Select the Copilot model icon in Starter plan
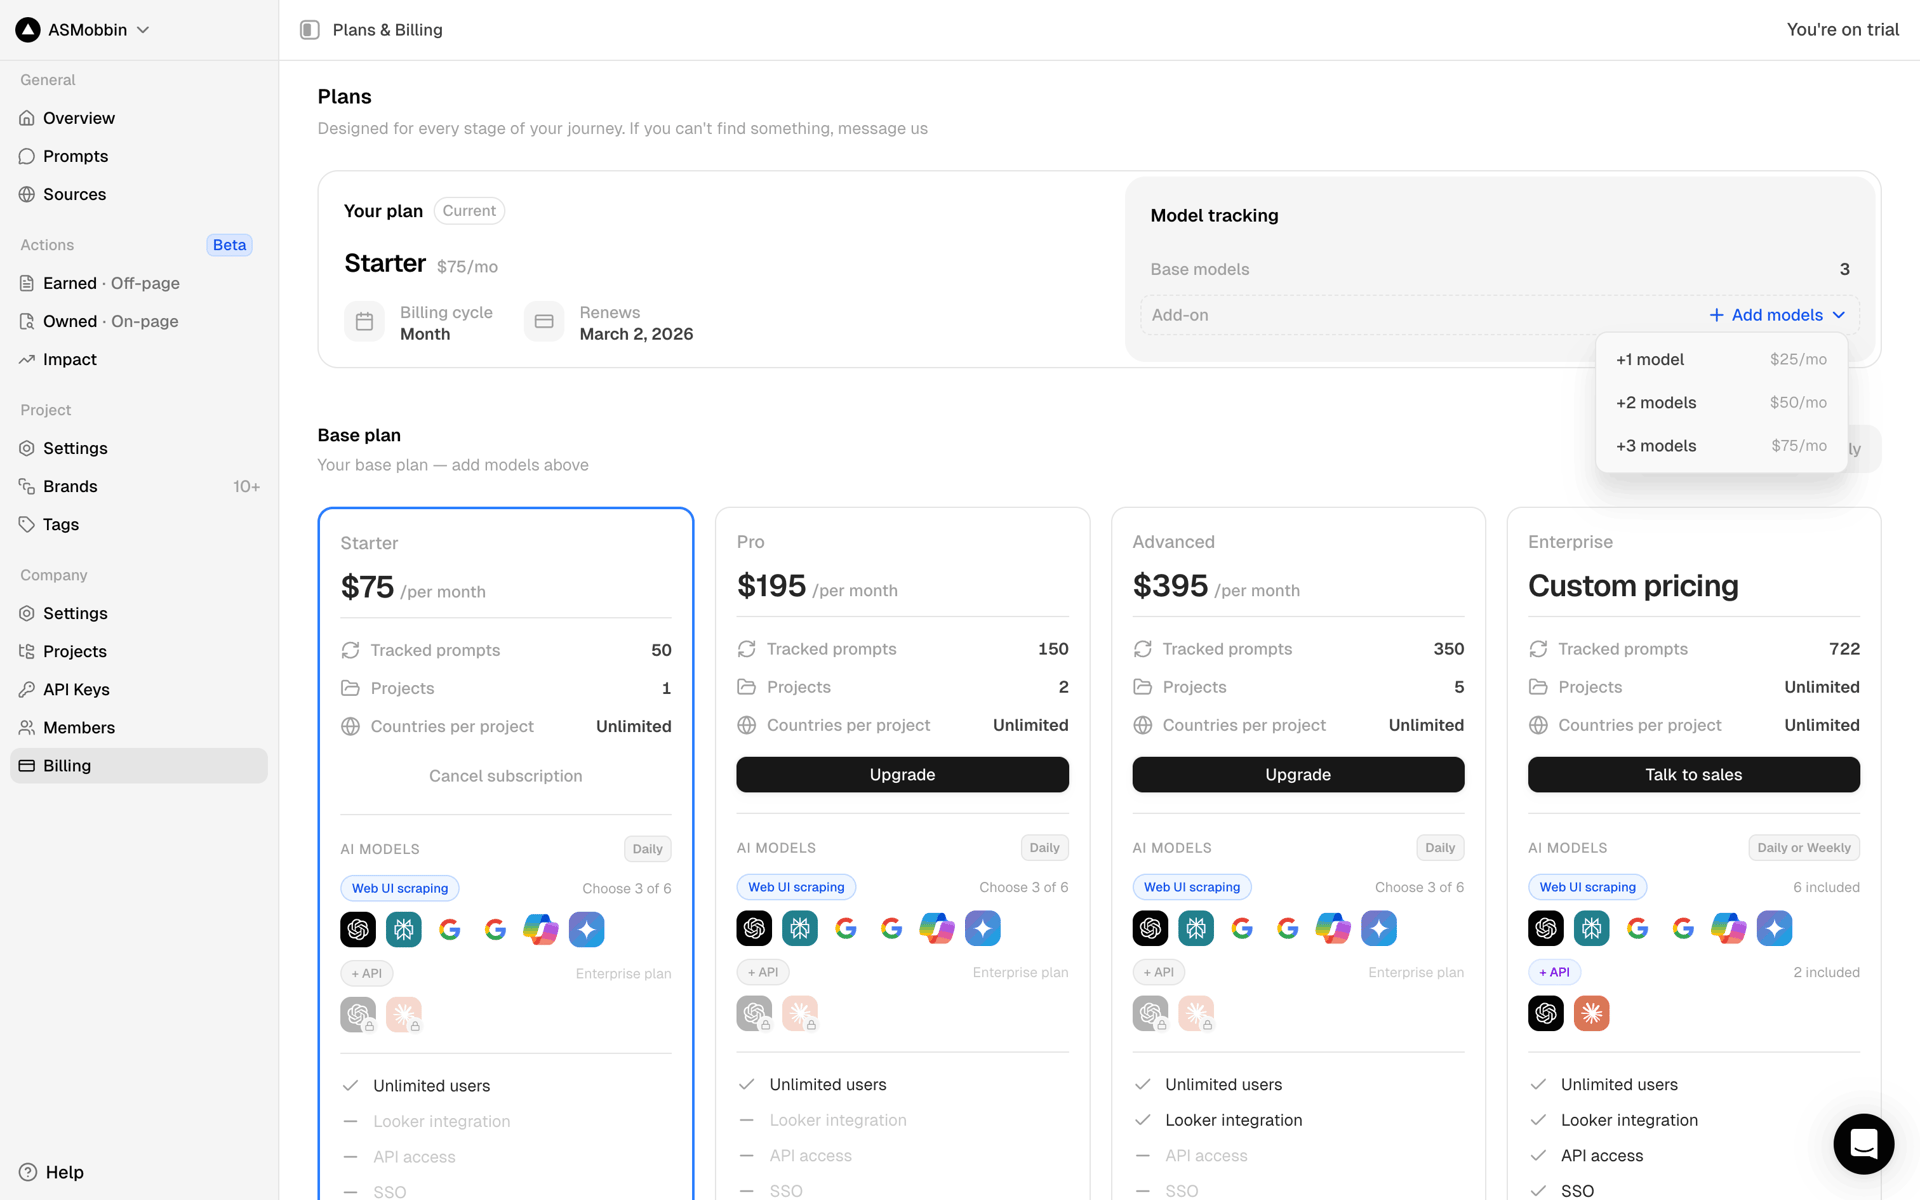Image resolution: width=1920 pixels, height=1200 pixels. 541,930
